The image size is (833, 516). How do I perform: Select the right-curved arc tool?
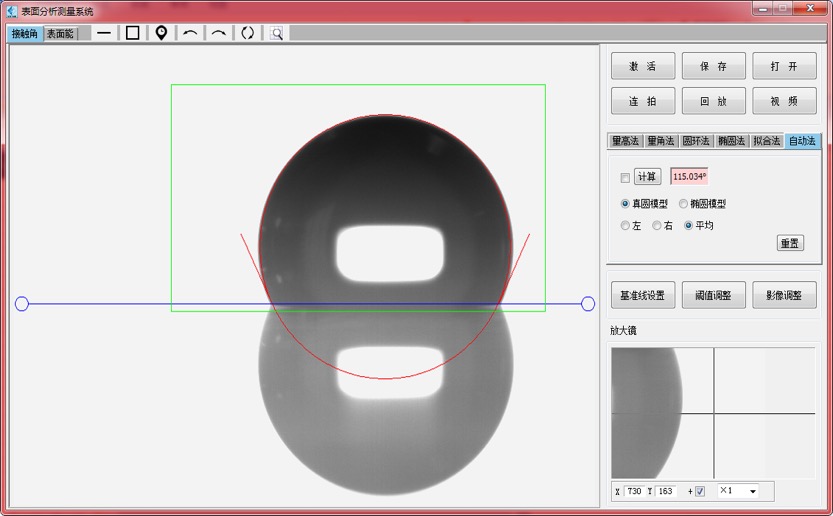point(218,33)
